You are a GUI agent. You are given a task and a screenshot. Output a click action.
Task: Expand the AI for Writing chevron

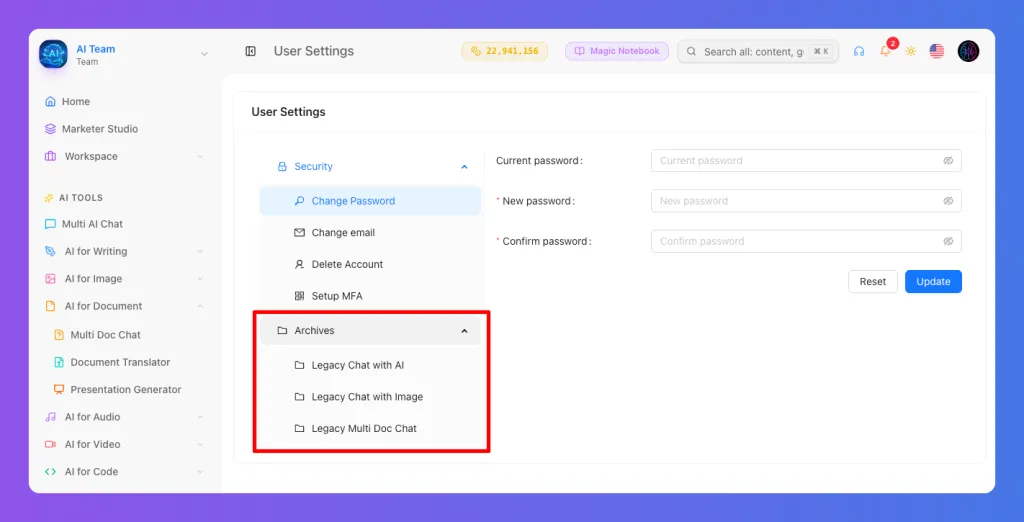[200, 252]
